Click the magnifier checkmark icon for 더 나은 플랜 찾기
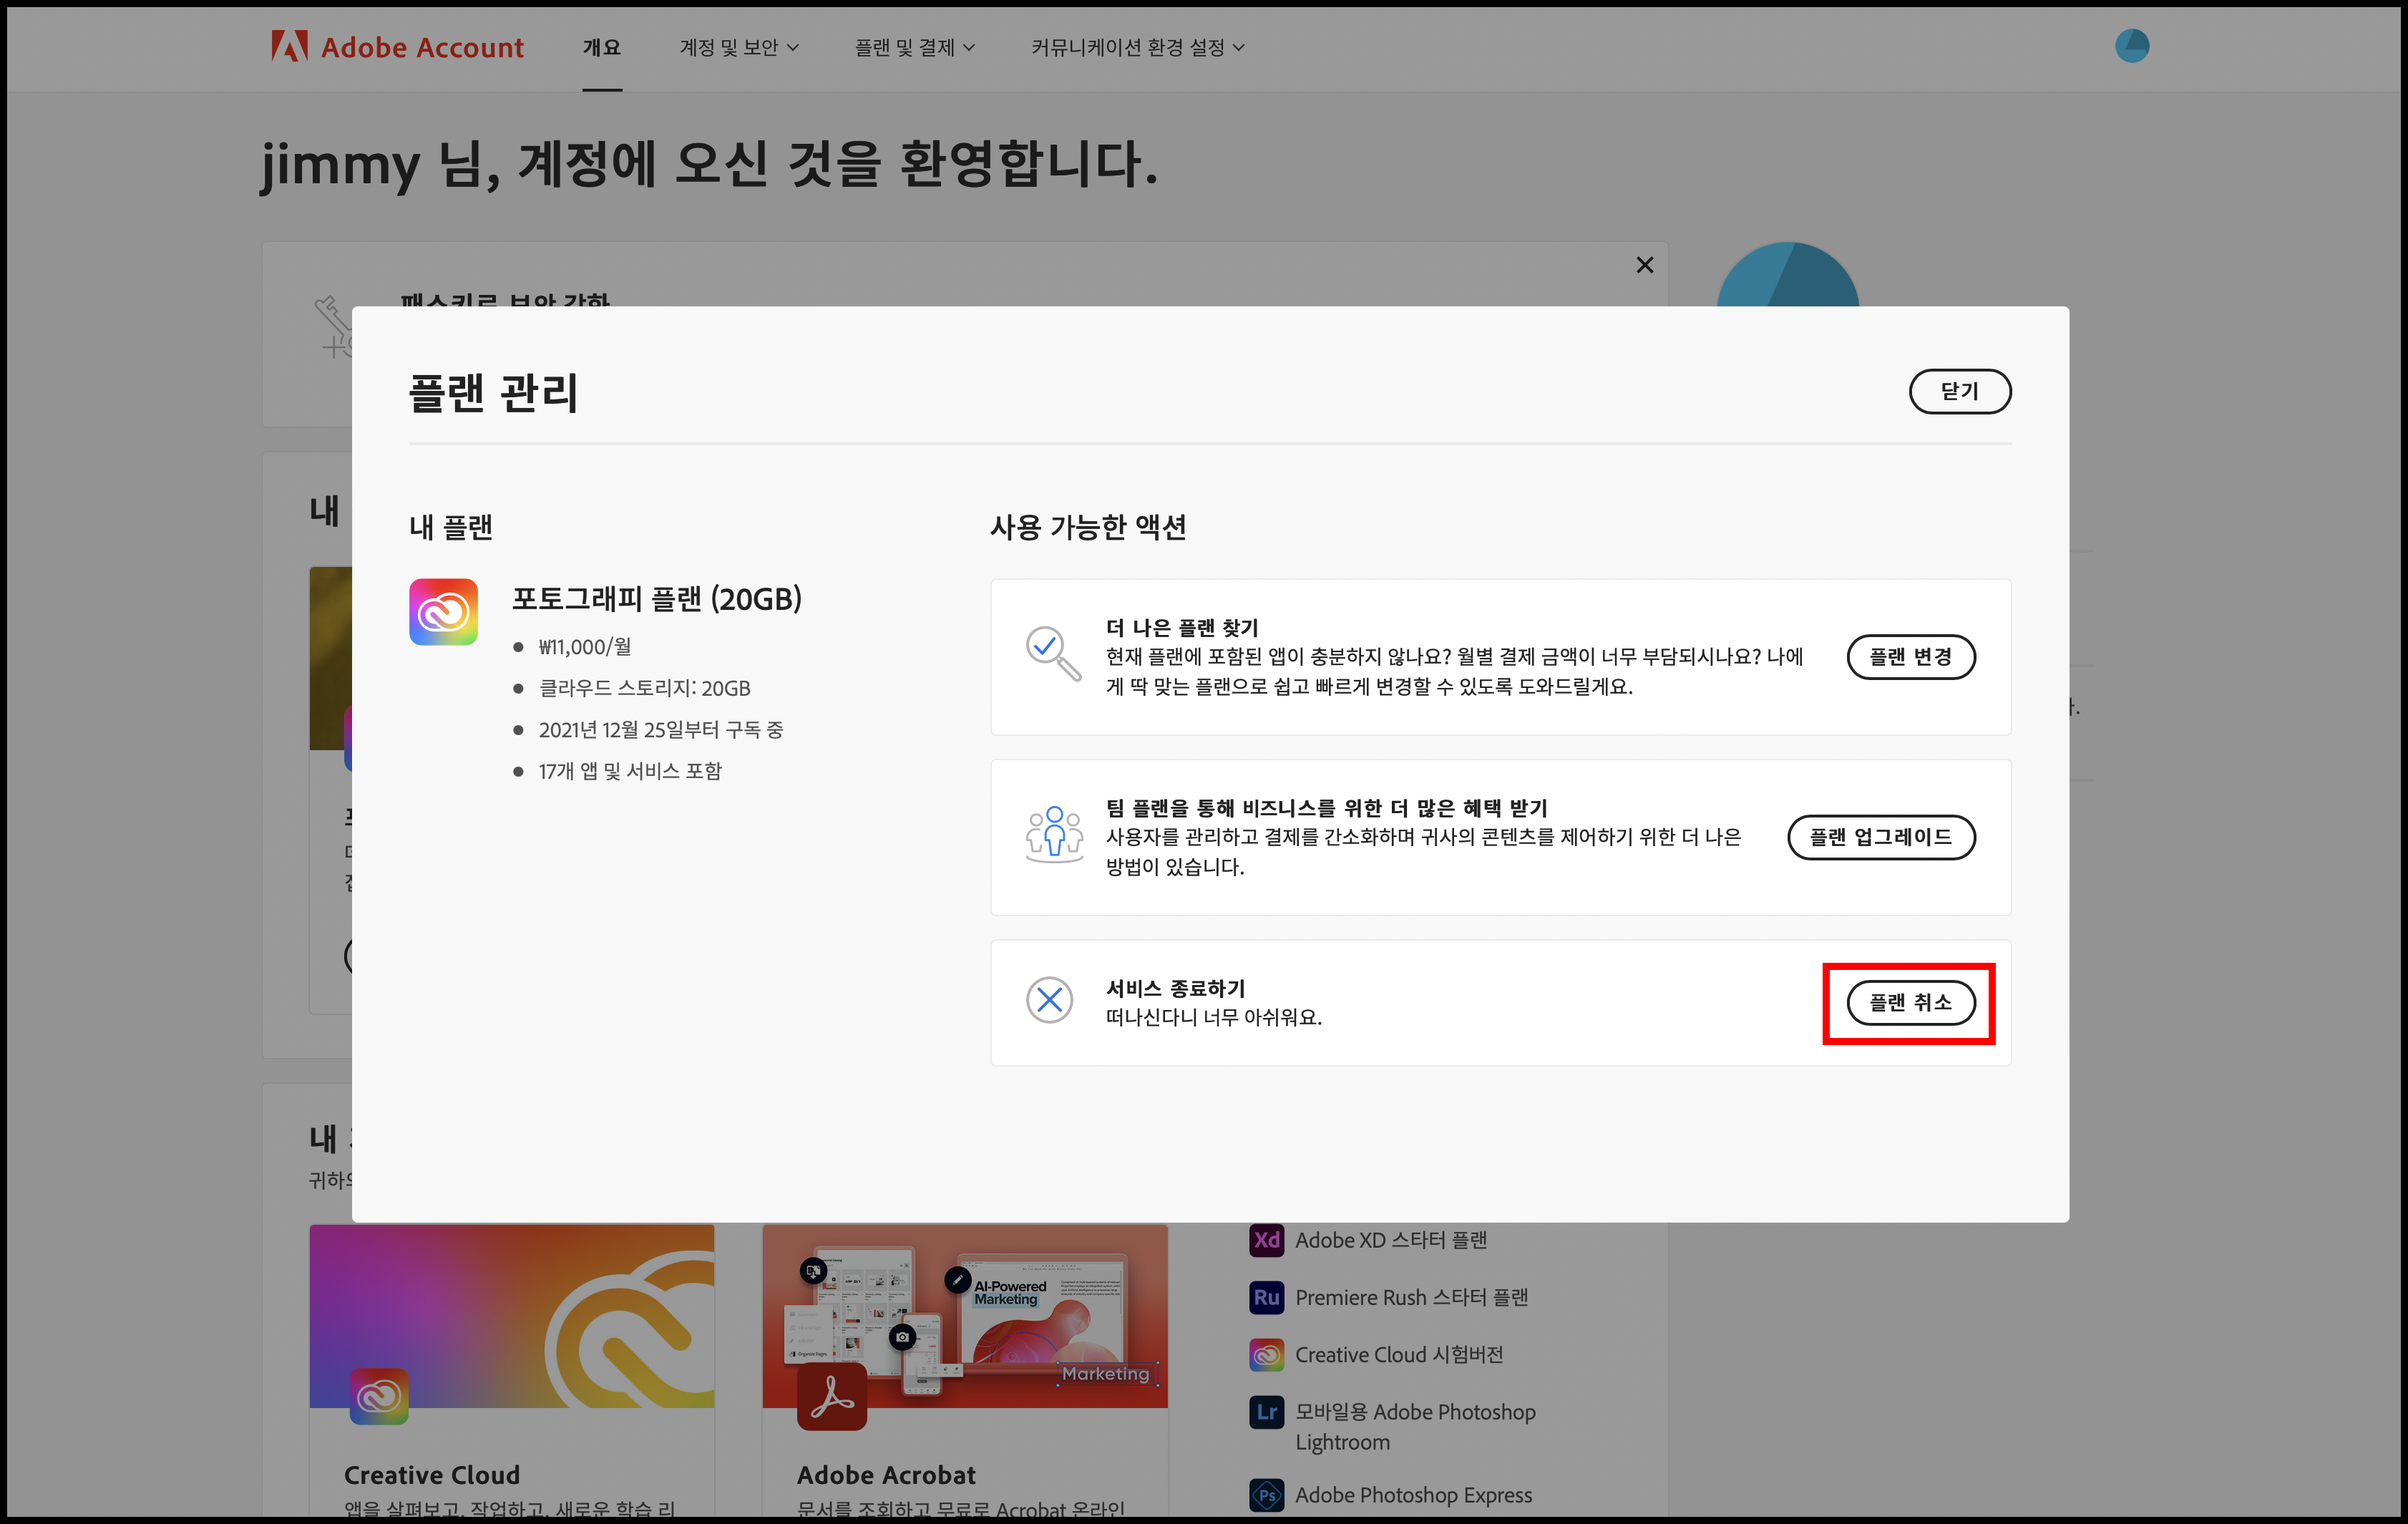The width and height of the screenshot is (2408, 1524). click(x=1051, y=653)
